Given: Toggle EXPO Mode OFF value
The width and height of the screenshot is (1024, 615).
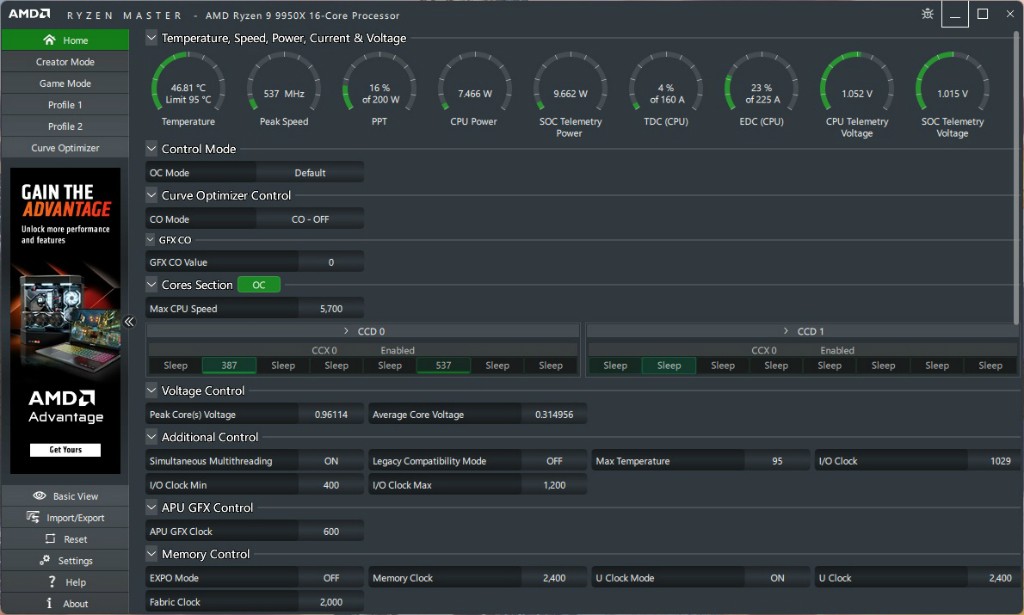Looking at the screenshot, I should click(331, 578).
